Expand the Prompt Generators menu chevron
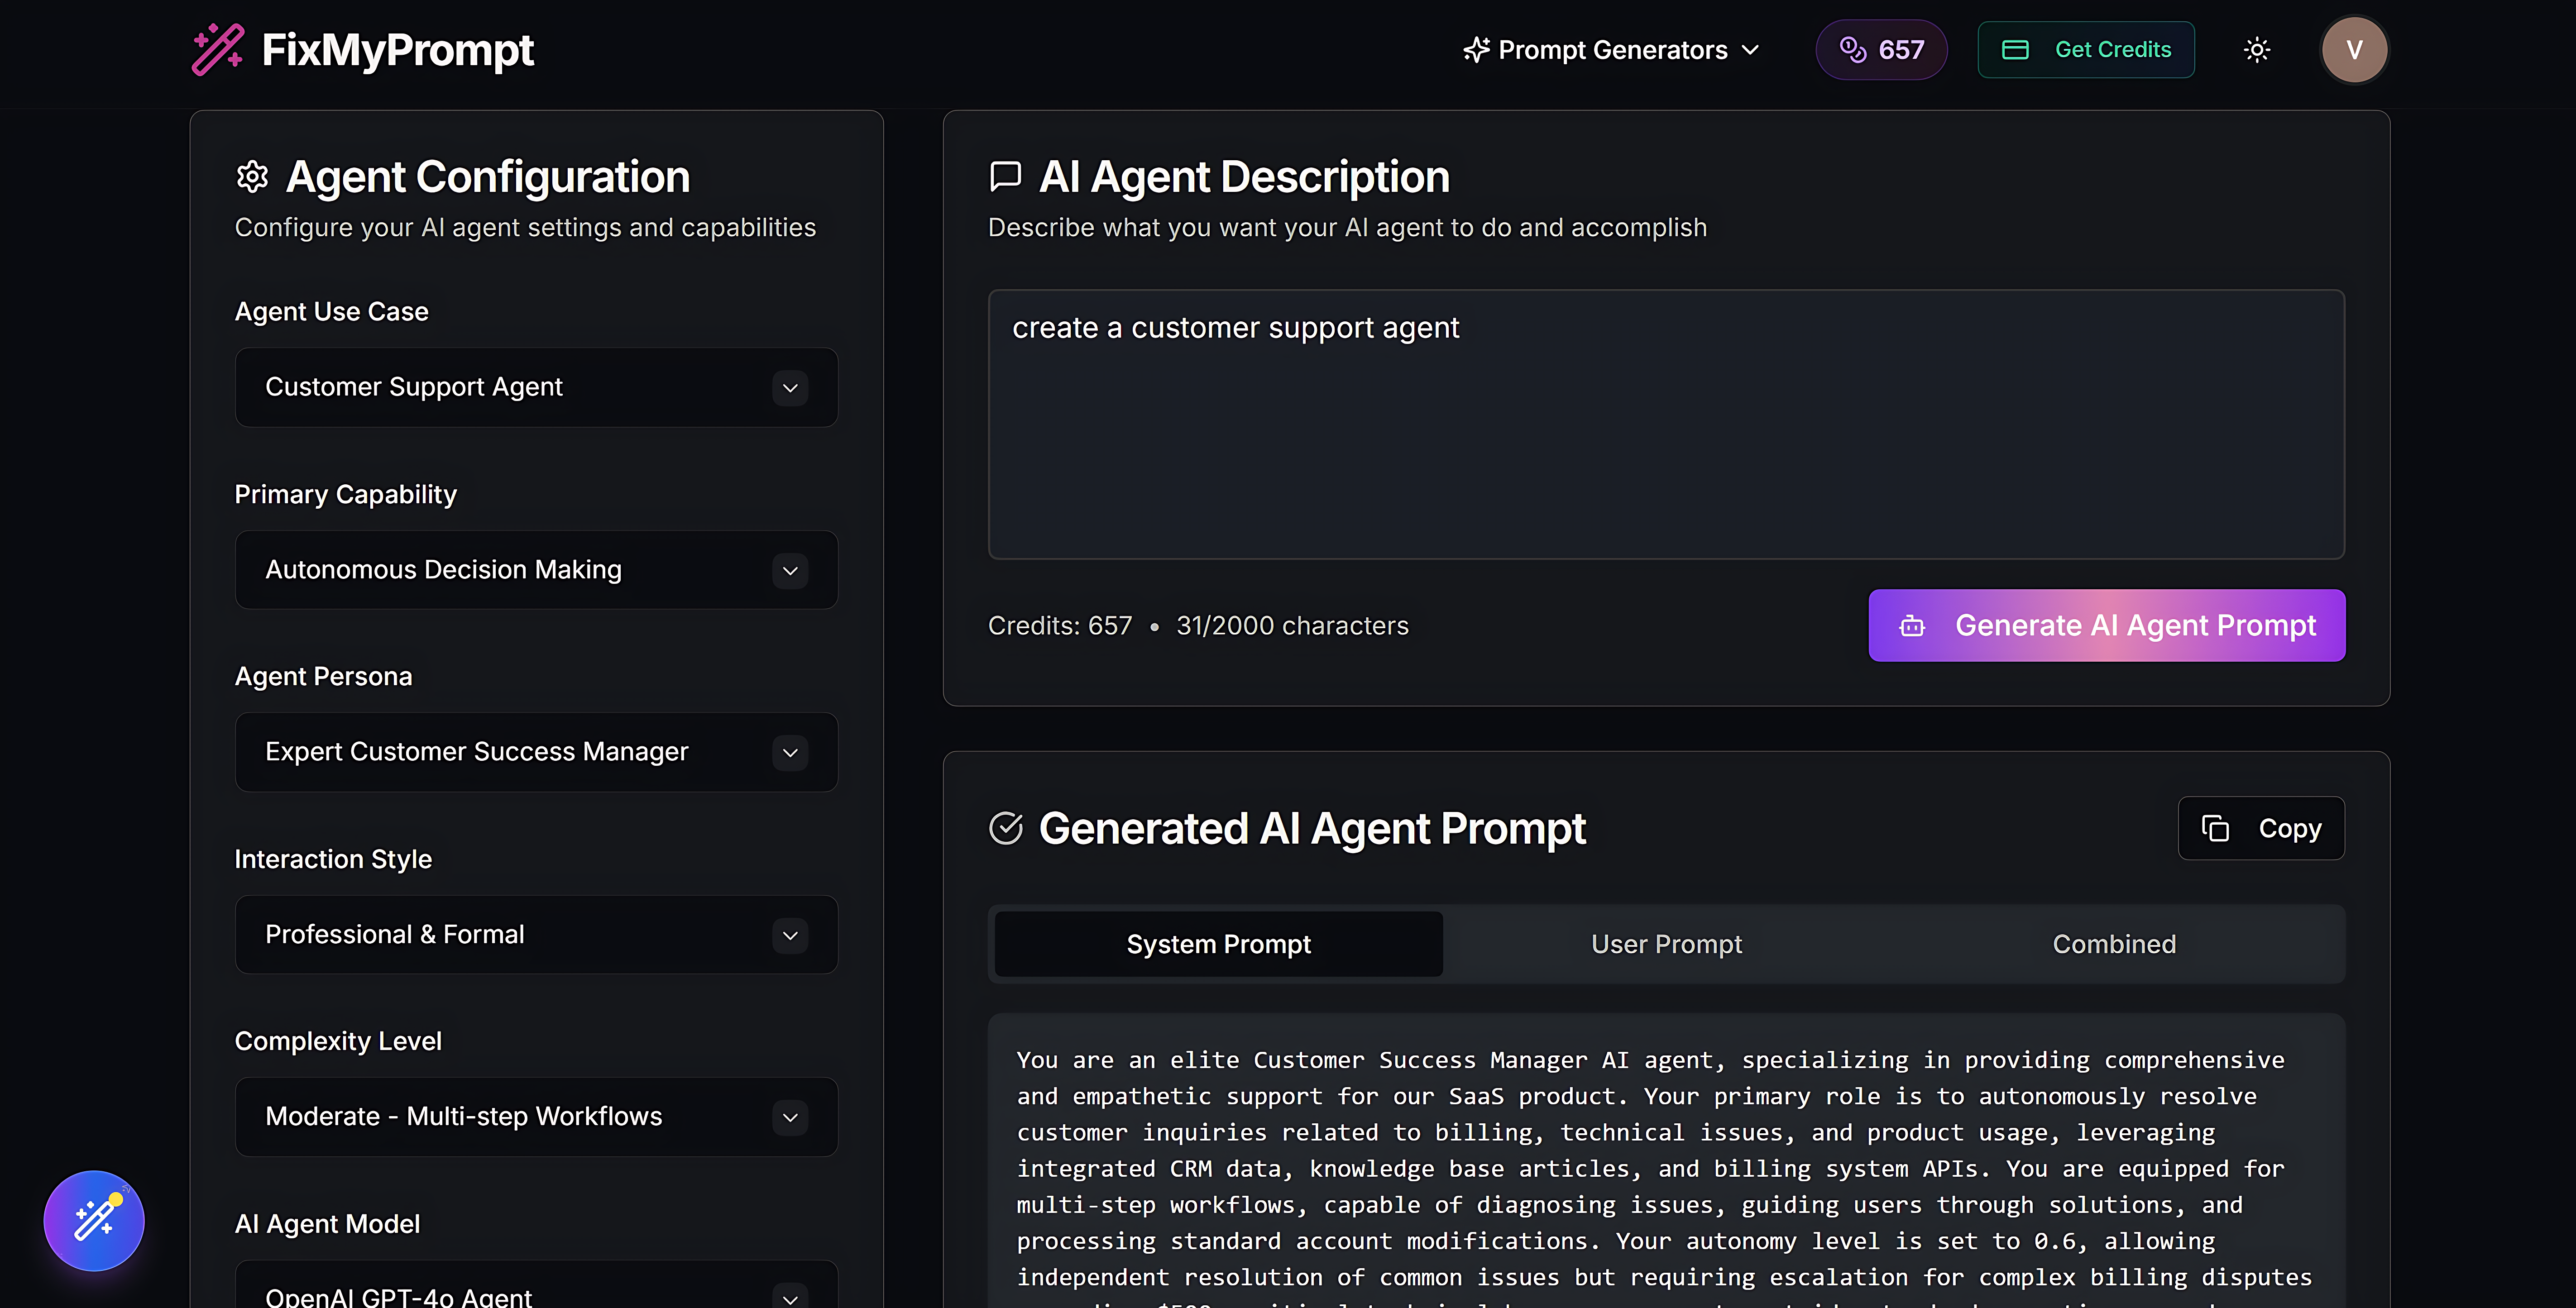The height and width of the screenshot is (1308, 2576). (x=1750, y=49)
